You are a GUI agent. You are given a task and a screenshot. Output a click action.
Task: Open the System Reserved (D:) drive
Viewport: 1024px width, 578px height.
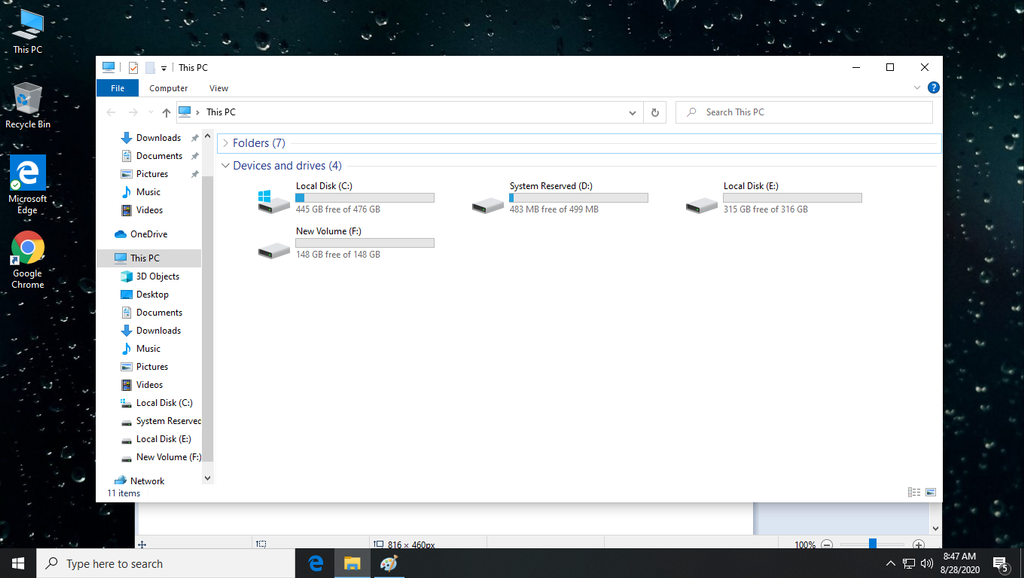click(487, 203)
